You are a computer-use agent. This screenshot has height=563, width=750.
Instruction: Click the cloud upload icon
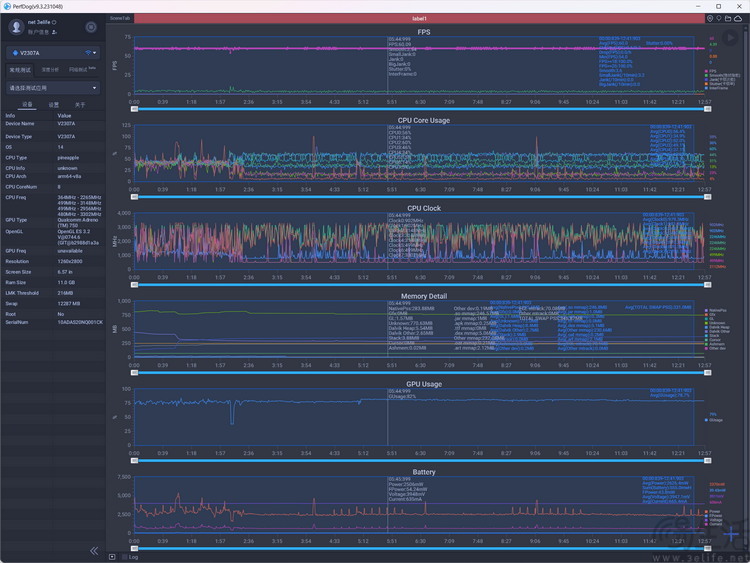(738, 18)
